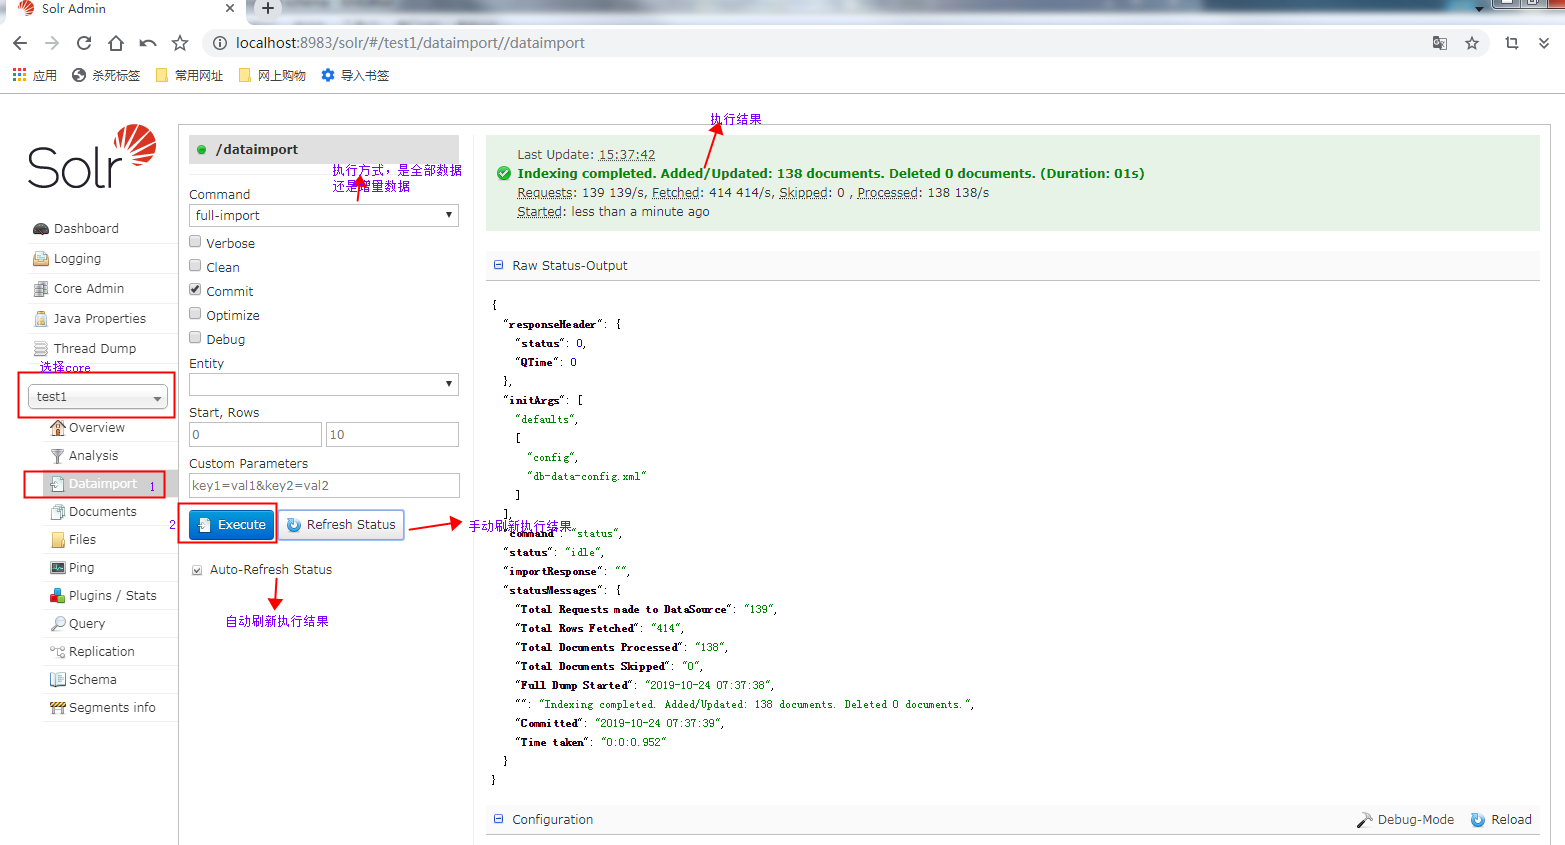Click the Execute button
Viewport: 1565px width, 845px height.
click(x=231, y=525)
